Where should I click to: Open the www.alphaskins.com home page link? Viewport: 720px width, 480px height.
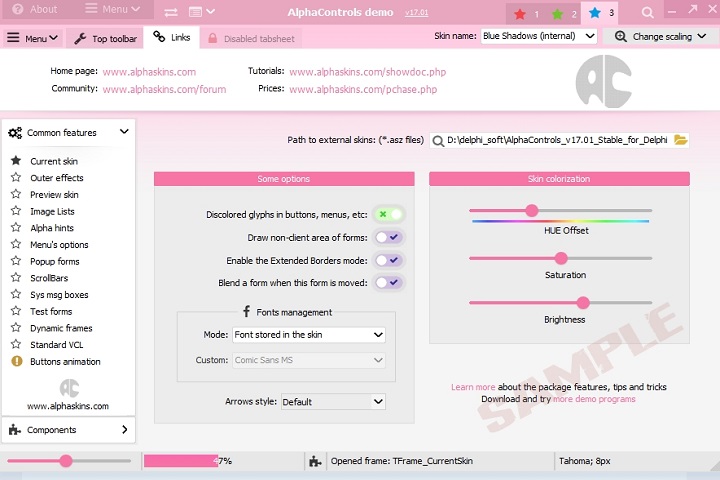pos(149,72)
